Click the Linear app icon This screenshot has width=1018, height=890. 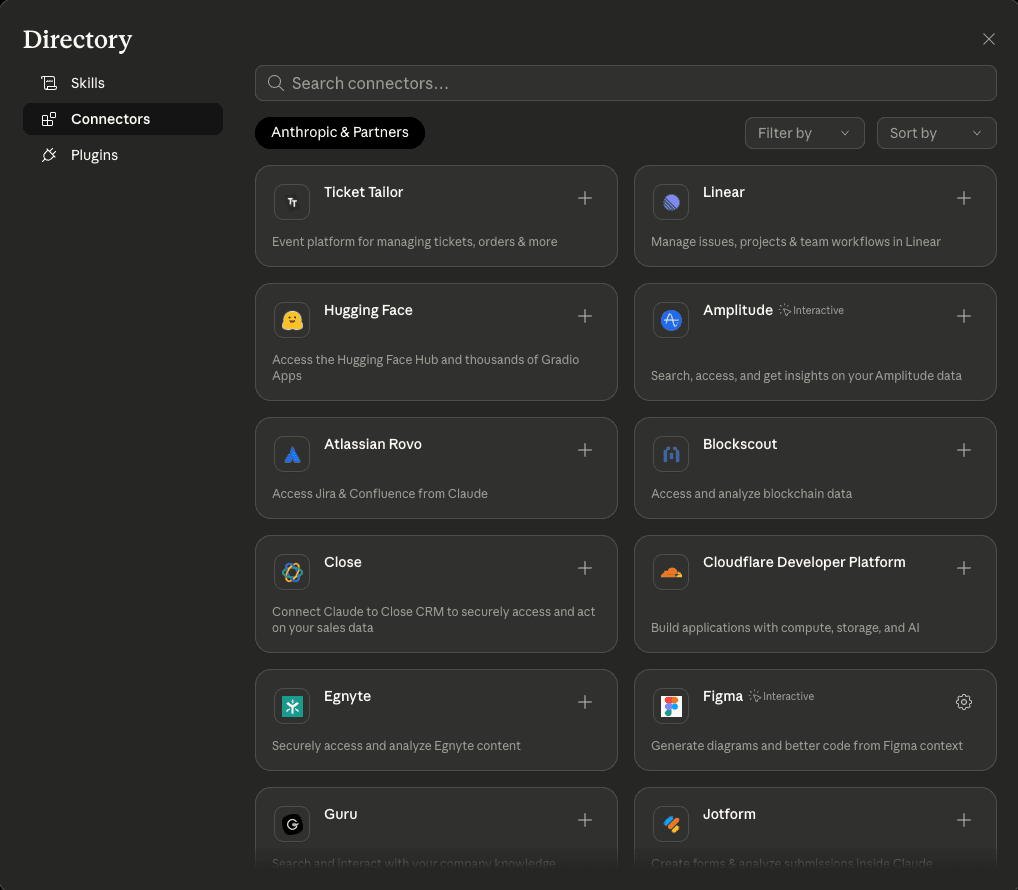coord(670,201)
